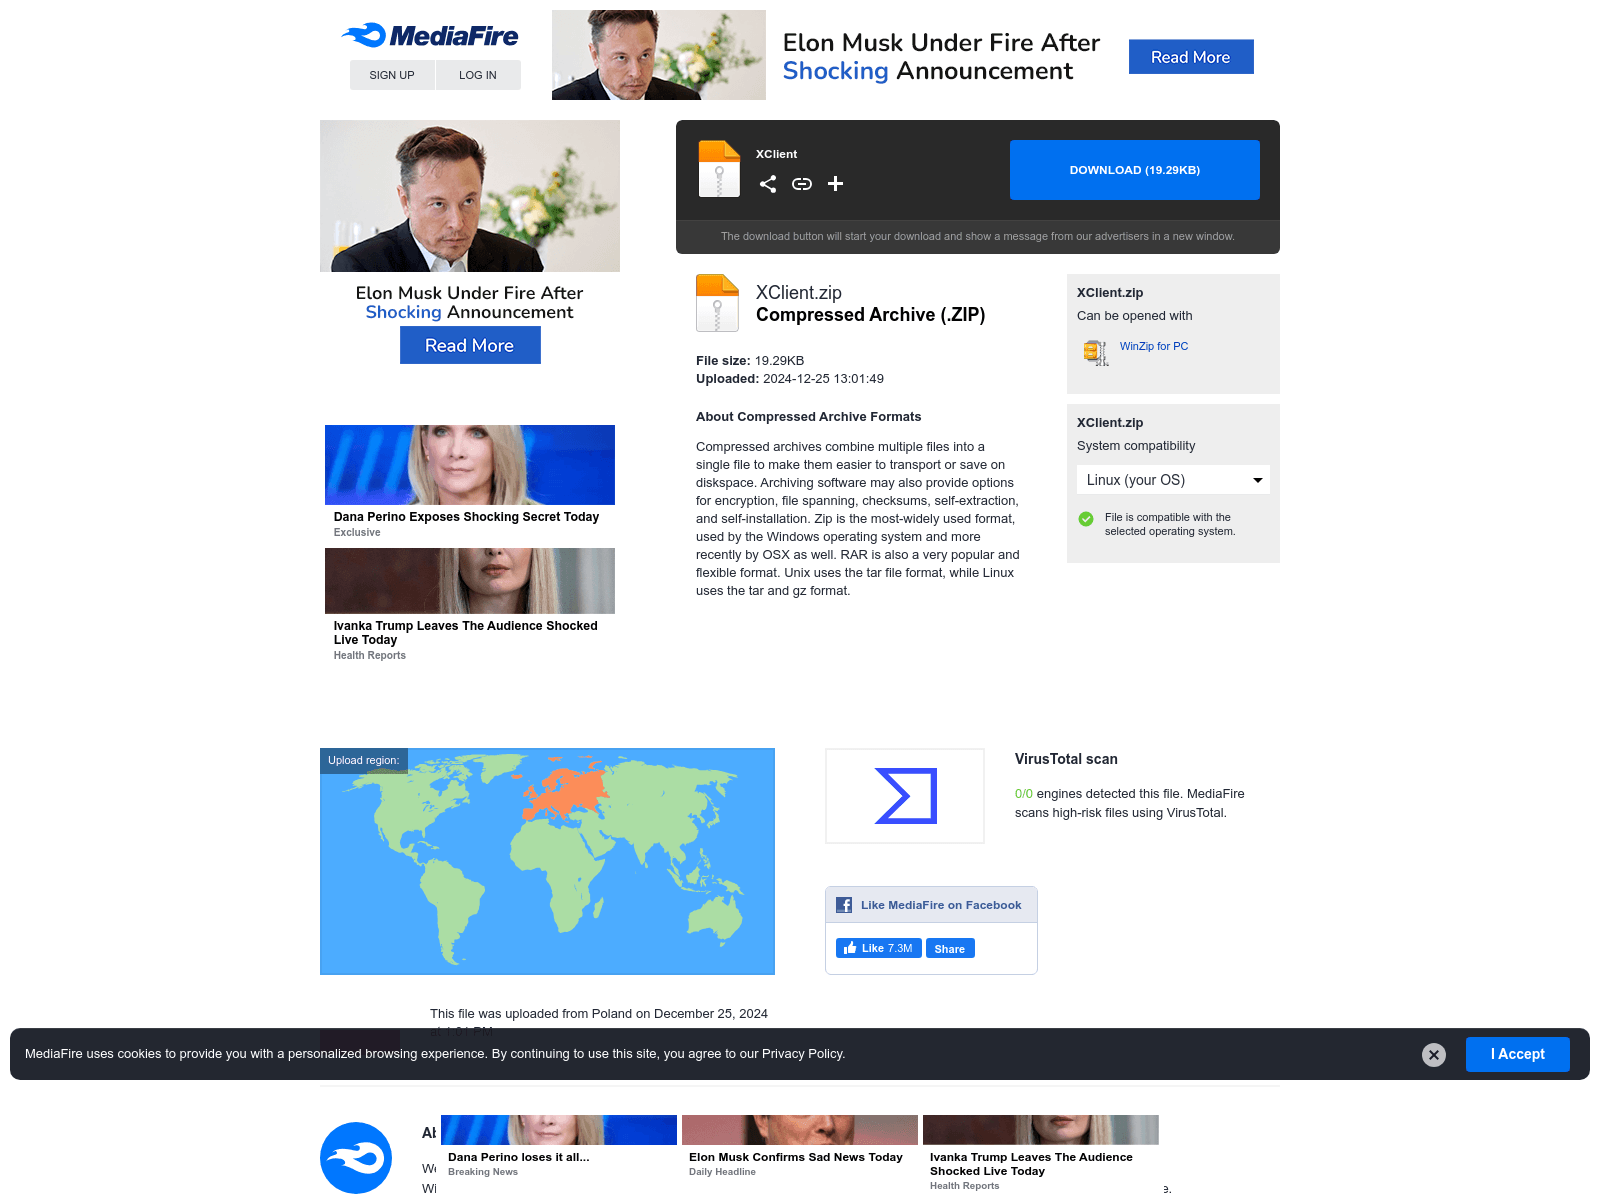Screen dimensions: 1600x1200
Task: Click the green compatibility check icon
Action: pos(1086,519)
